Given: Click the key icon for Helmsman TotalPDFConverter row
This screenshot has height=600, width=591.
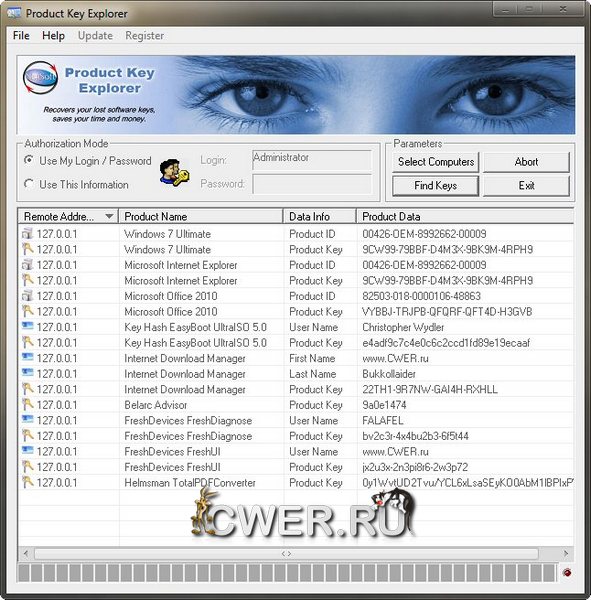Looking at the screenshot, I should coord(28,482).
